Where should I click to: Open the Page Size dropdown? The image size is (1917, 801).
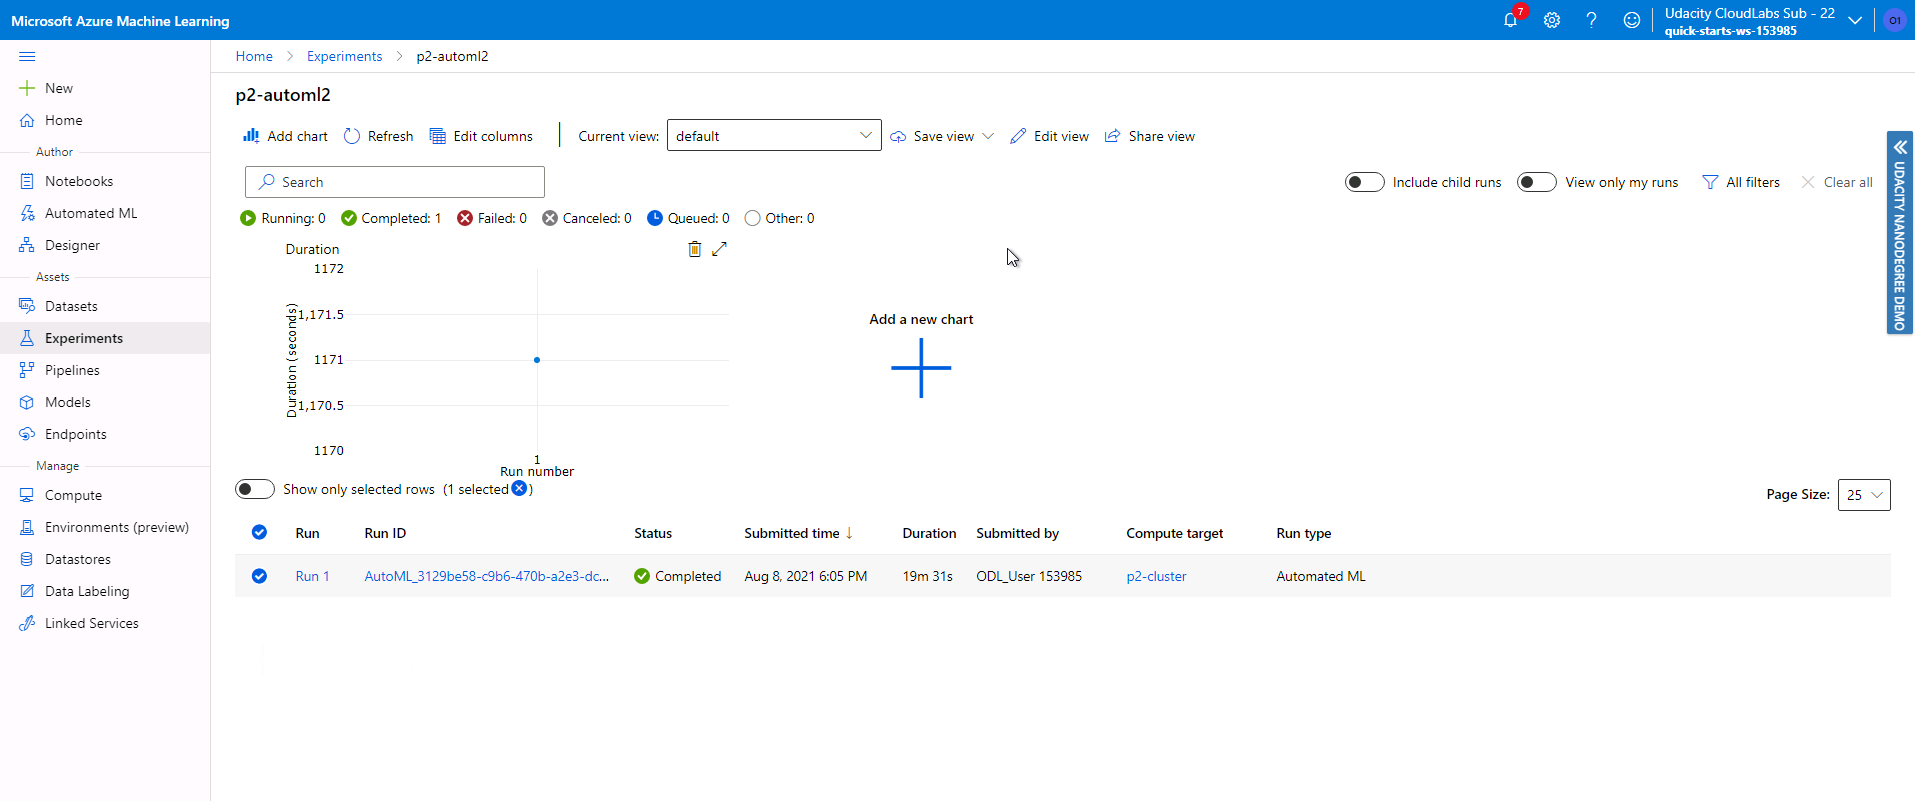[1864, 495]
